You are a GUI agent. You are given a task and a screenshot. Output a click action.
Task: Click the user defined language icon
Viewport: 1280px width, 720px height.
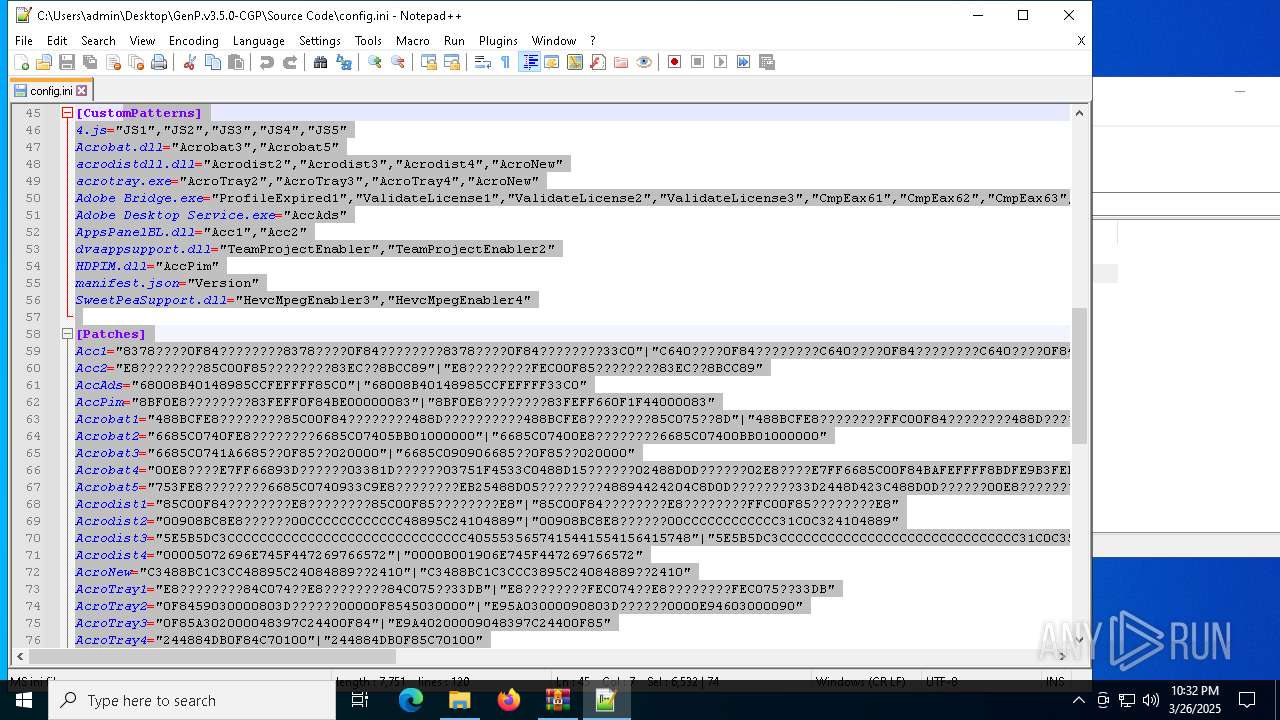[x=551, y=62]
